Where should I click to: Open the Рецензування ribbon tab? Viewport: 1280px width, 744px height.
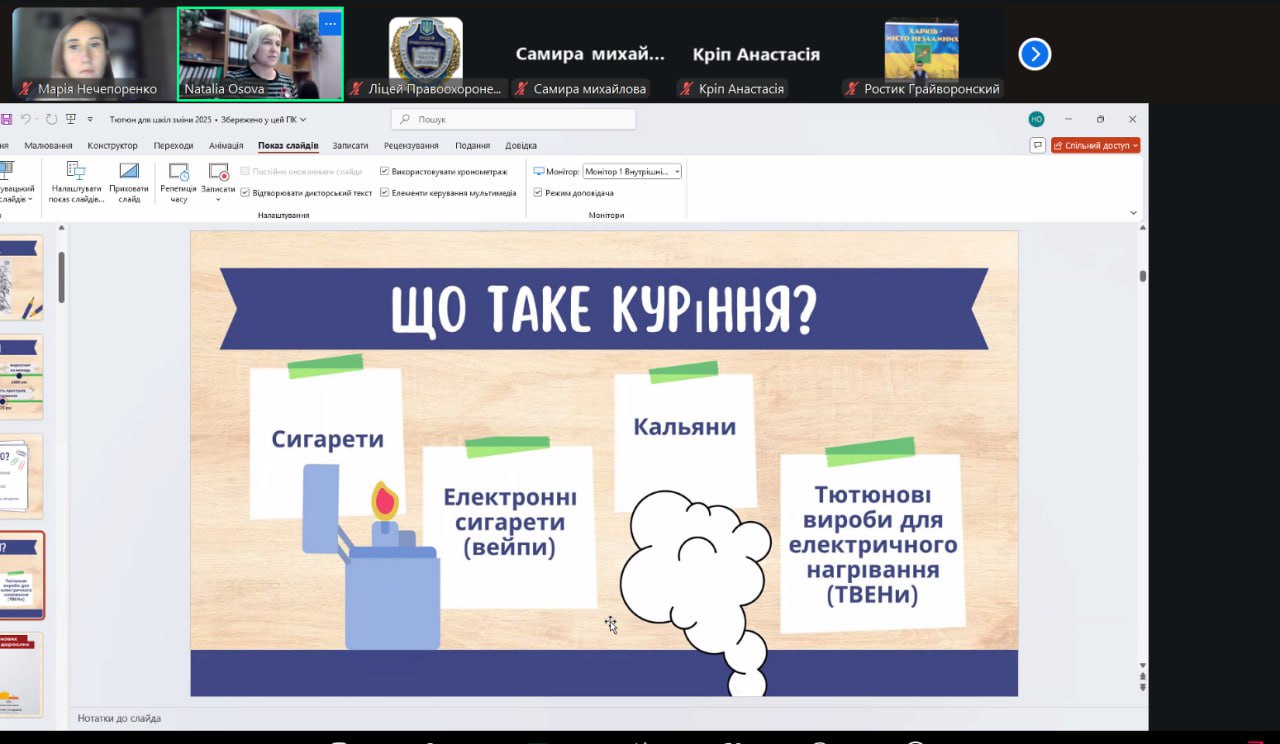[x=411, y=146]
